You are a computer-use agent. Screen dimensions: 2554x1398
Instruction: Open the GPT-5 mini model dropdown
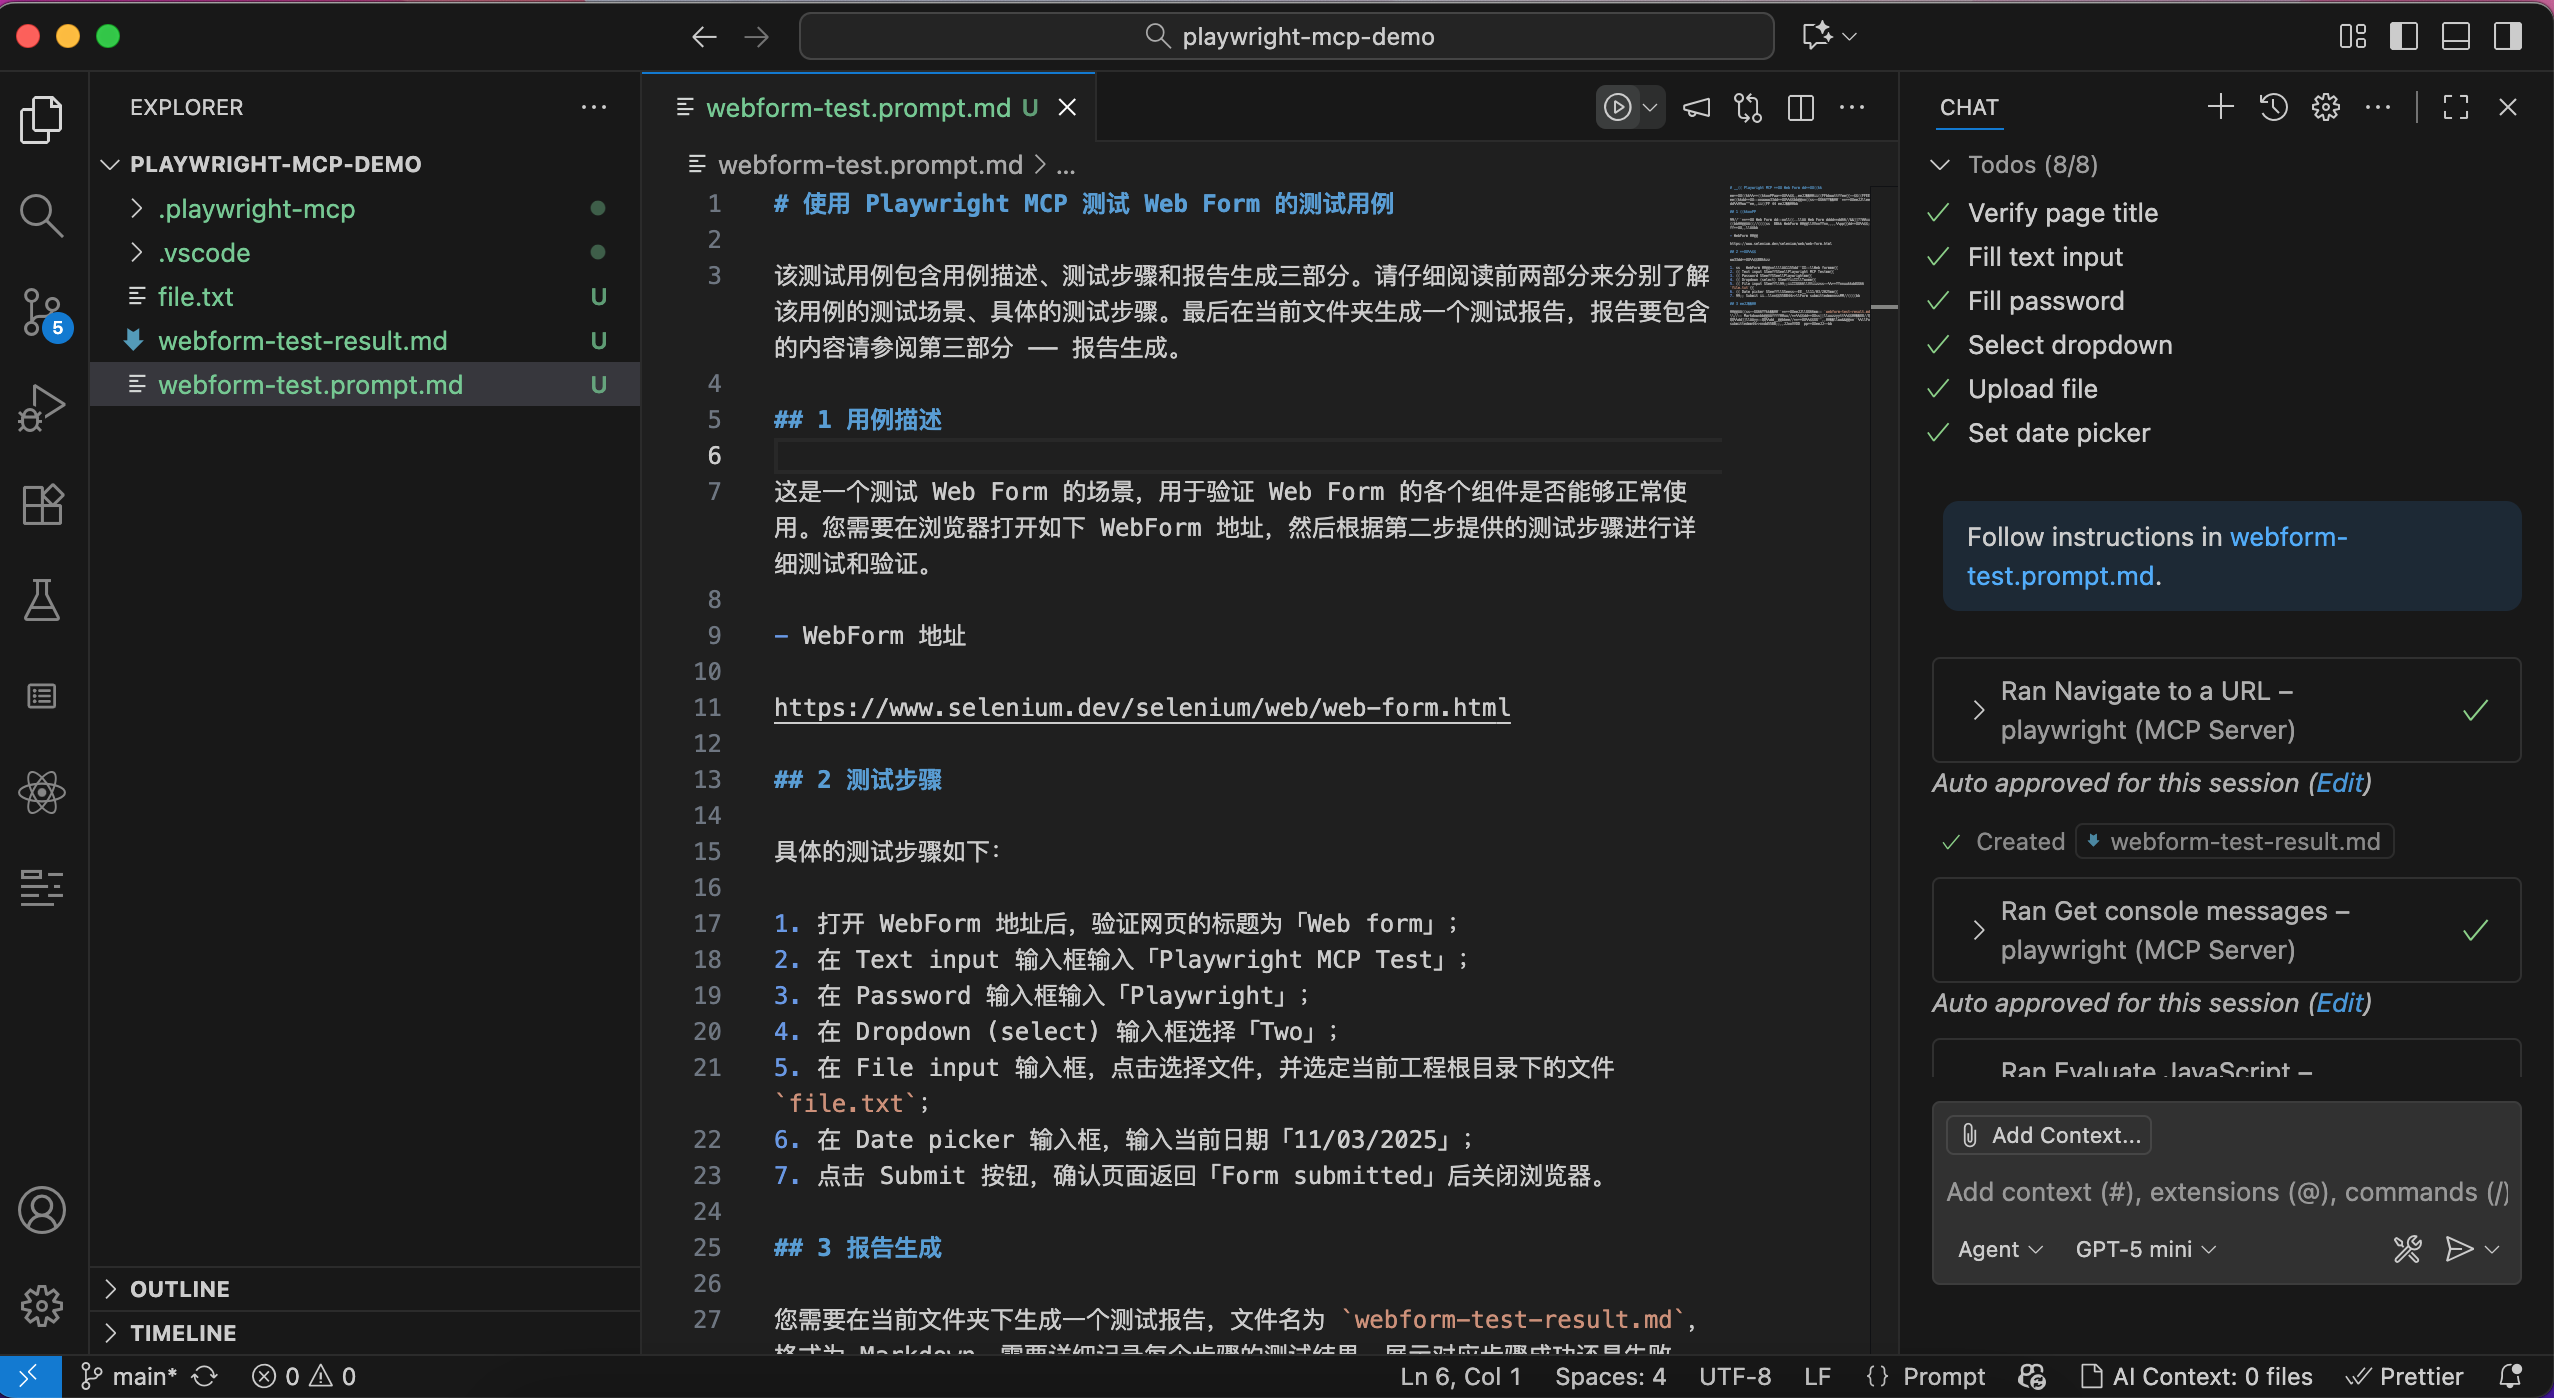tap(2145, 1249)
